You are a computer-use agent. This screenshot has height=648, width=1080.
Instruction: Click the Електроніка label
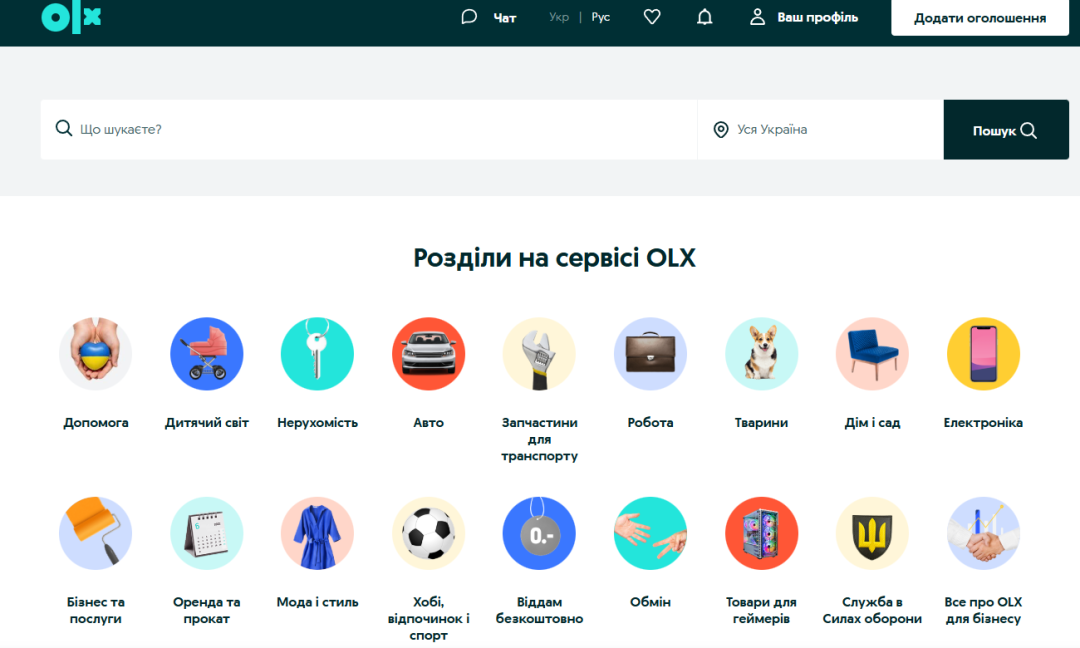click(983, 423)
